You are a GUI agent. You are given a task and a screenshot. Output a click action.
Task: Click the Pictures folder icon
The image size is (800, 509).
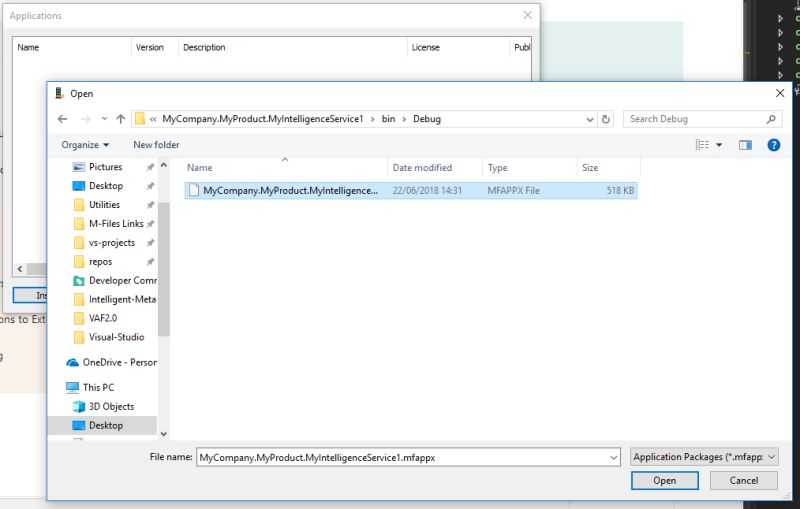[x=79, y=167]
